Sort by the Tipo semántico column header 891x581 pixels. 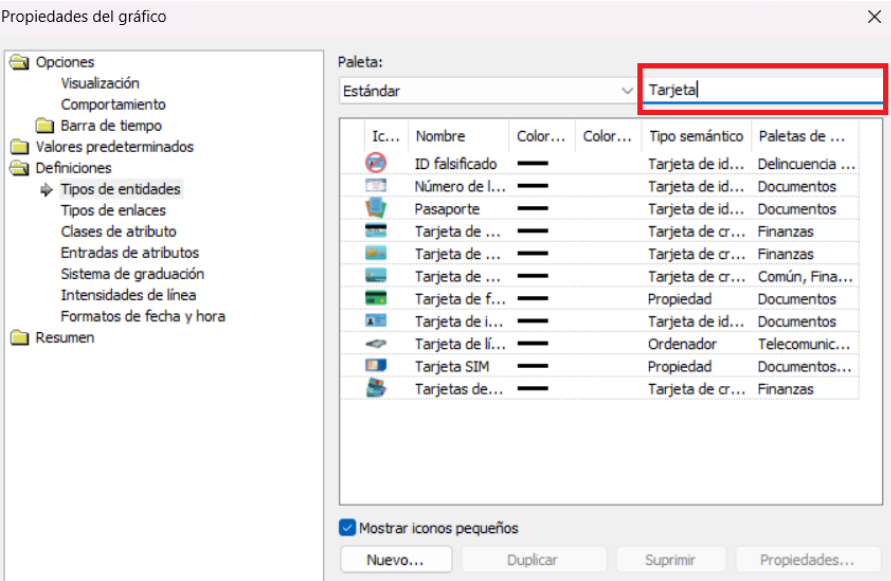click(695, 136)
